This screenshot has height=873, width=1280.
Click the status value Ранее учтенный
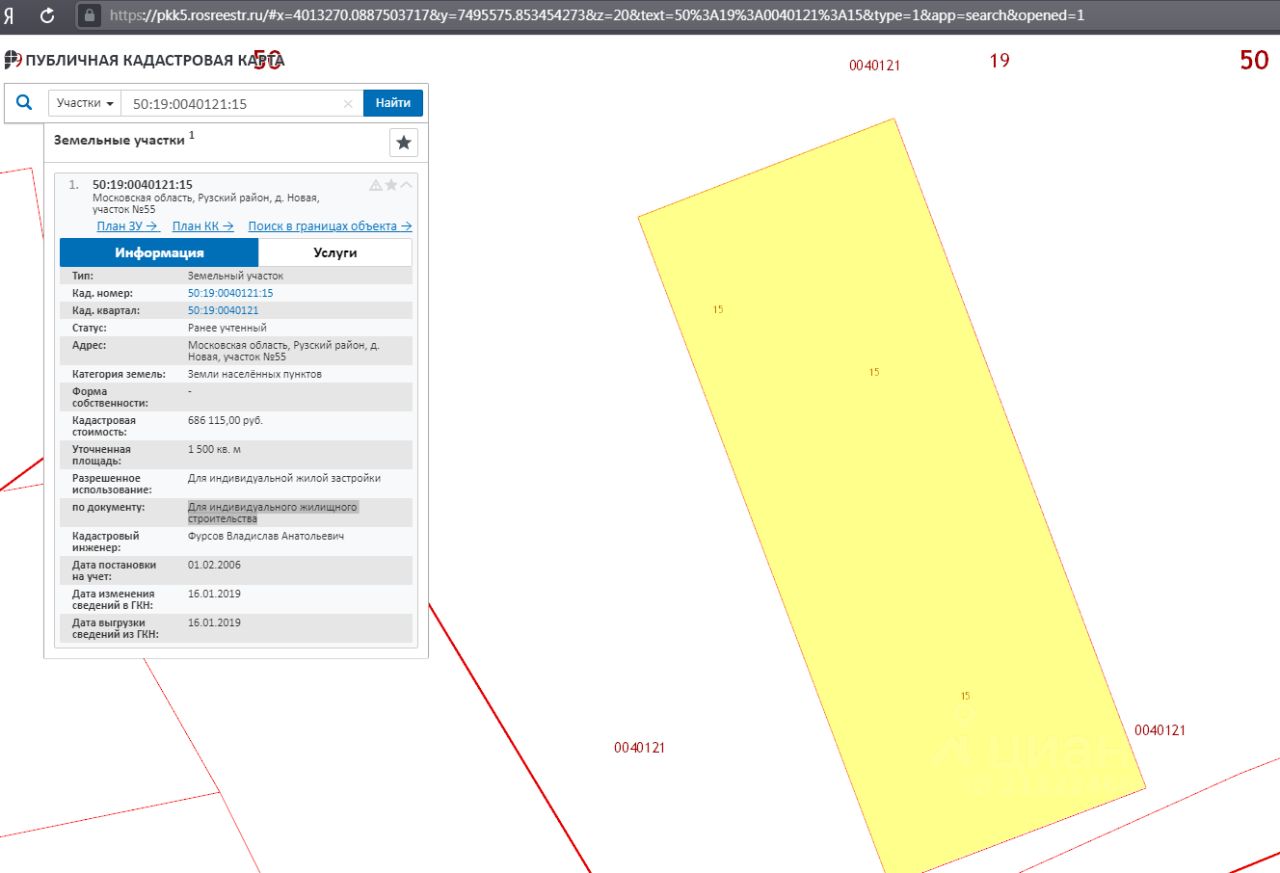coord(227,328)
